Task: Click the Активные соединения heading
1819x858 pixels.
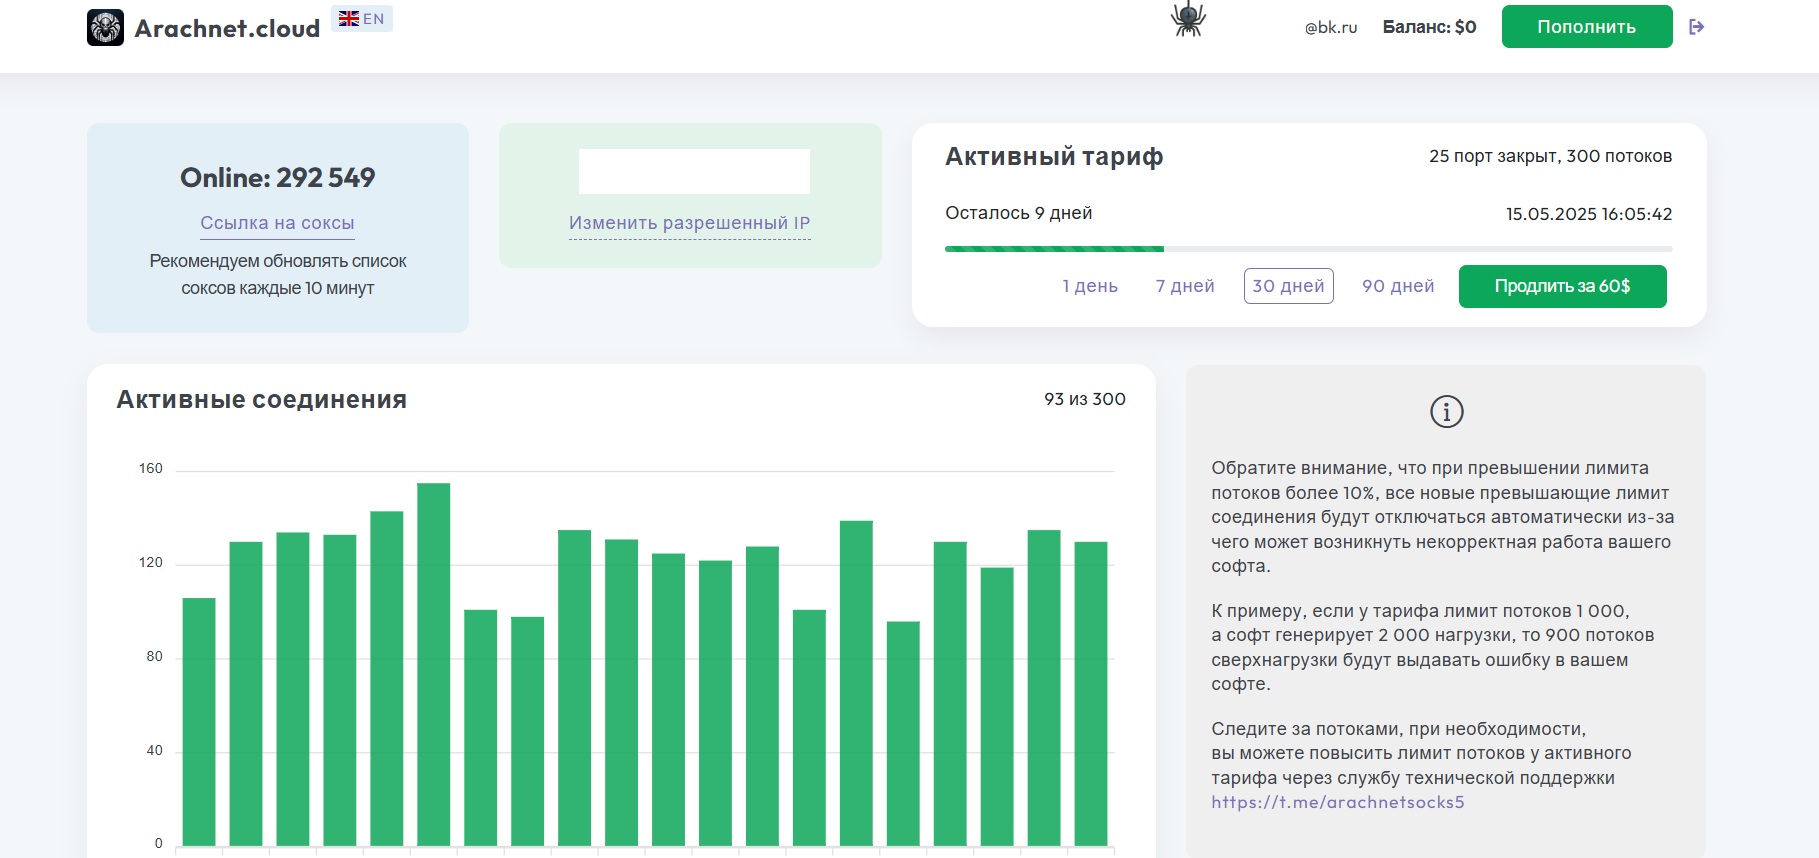Action: tap(262, 399)
